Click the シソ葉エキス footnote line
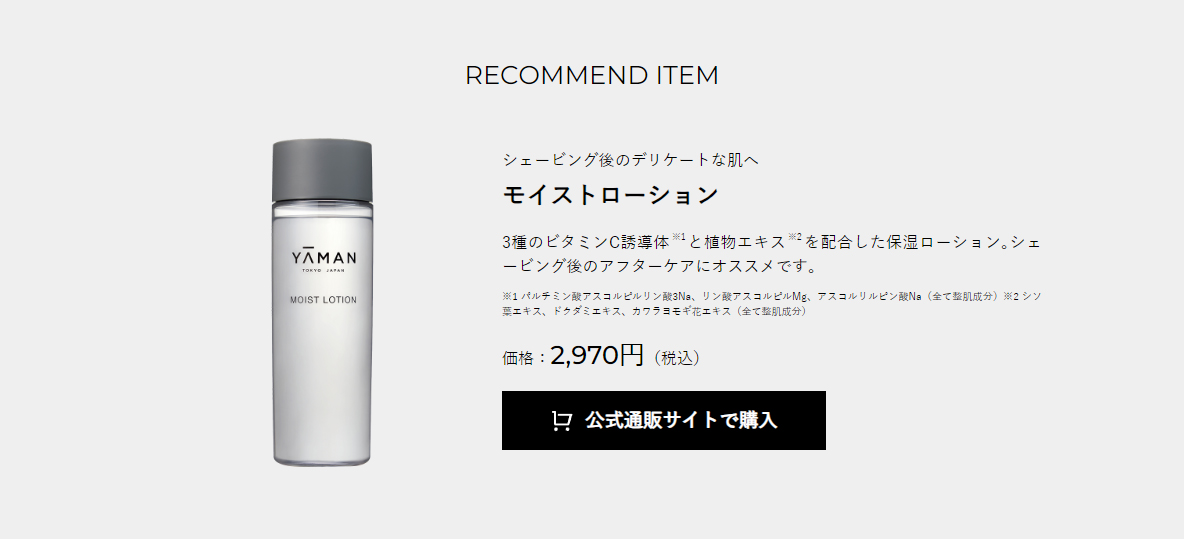 pos(653,311)
